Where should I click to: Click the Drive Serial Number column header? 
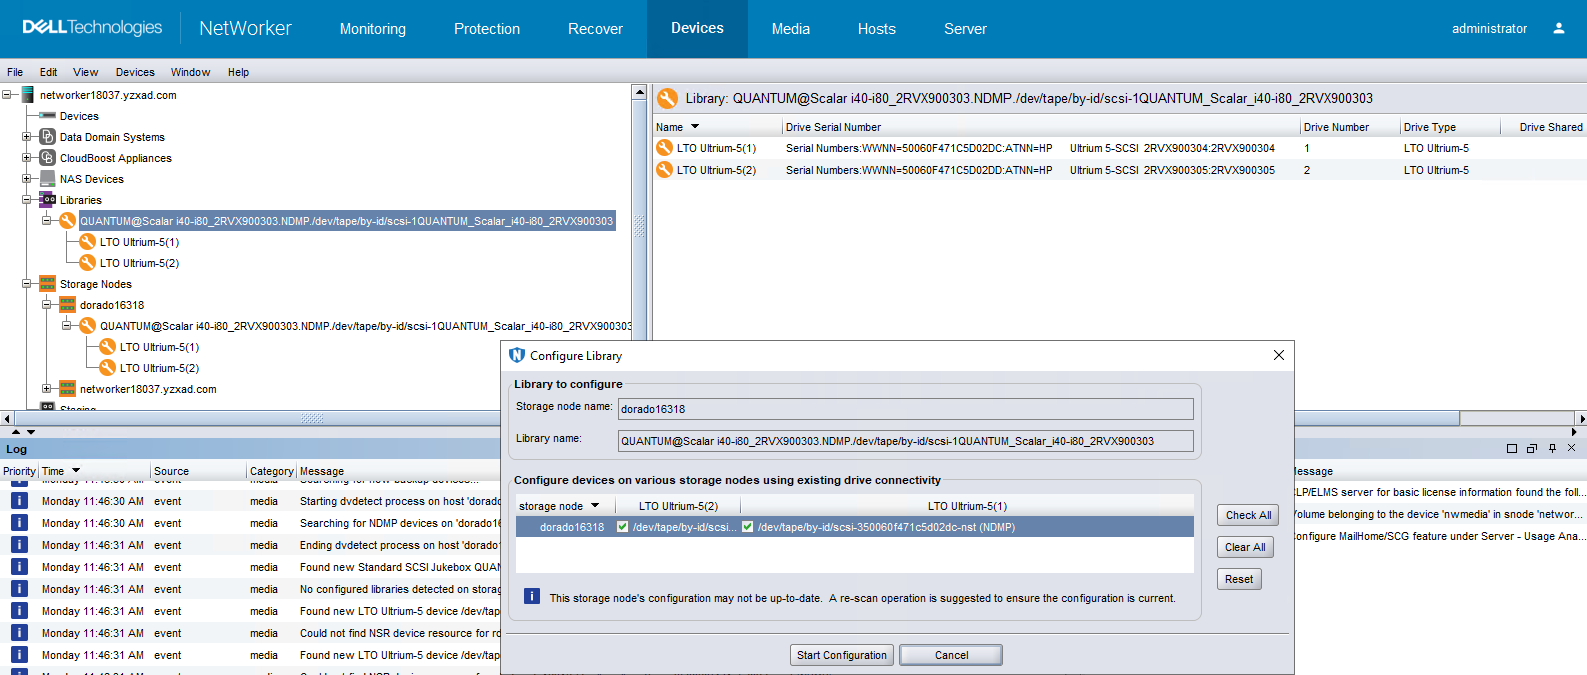click(1040, 127)
